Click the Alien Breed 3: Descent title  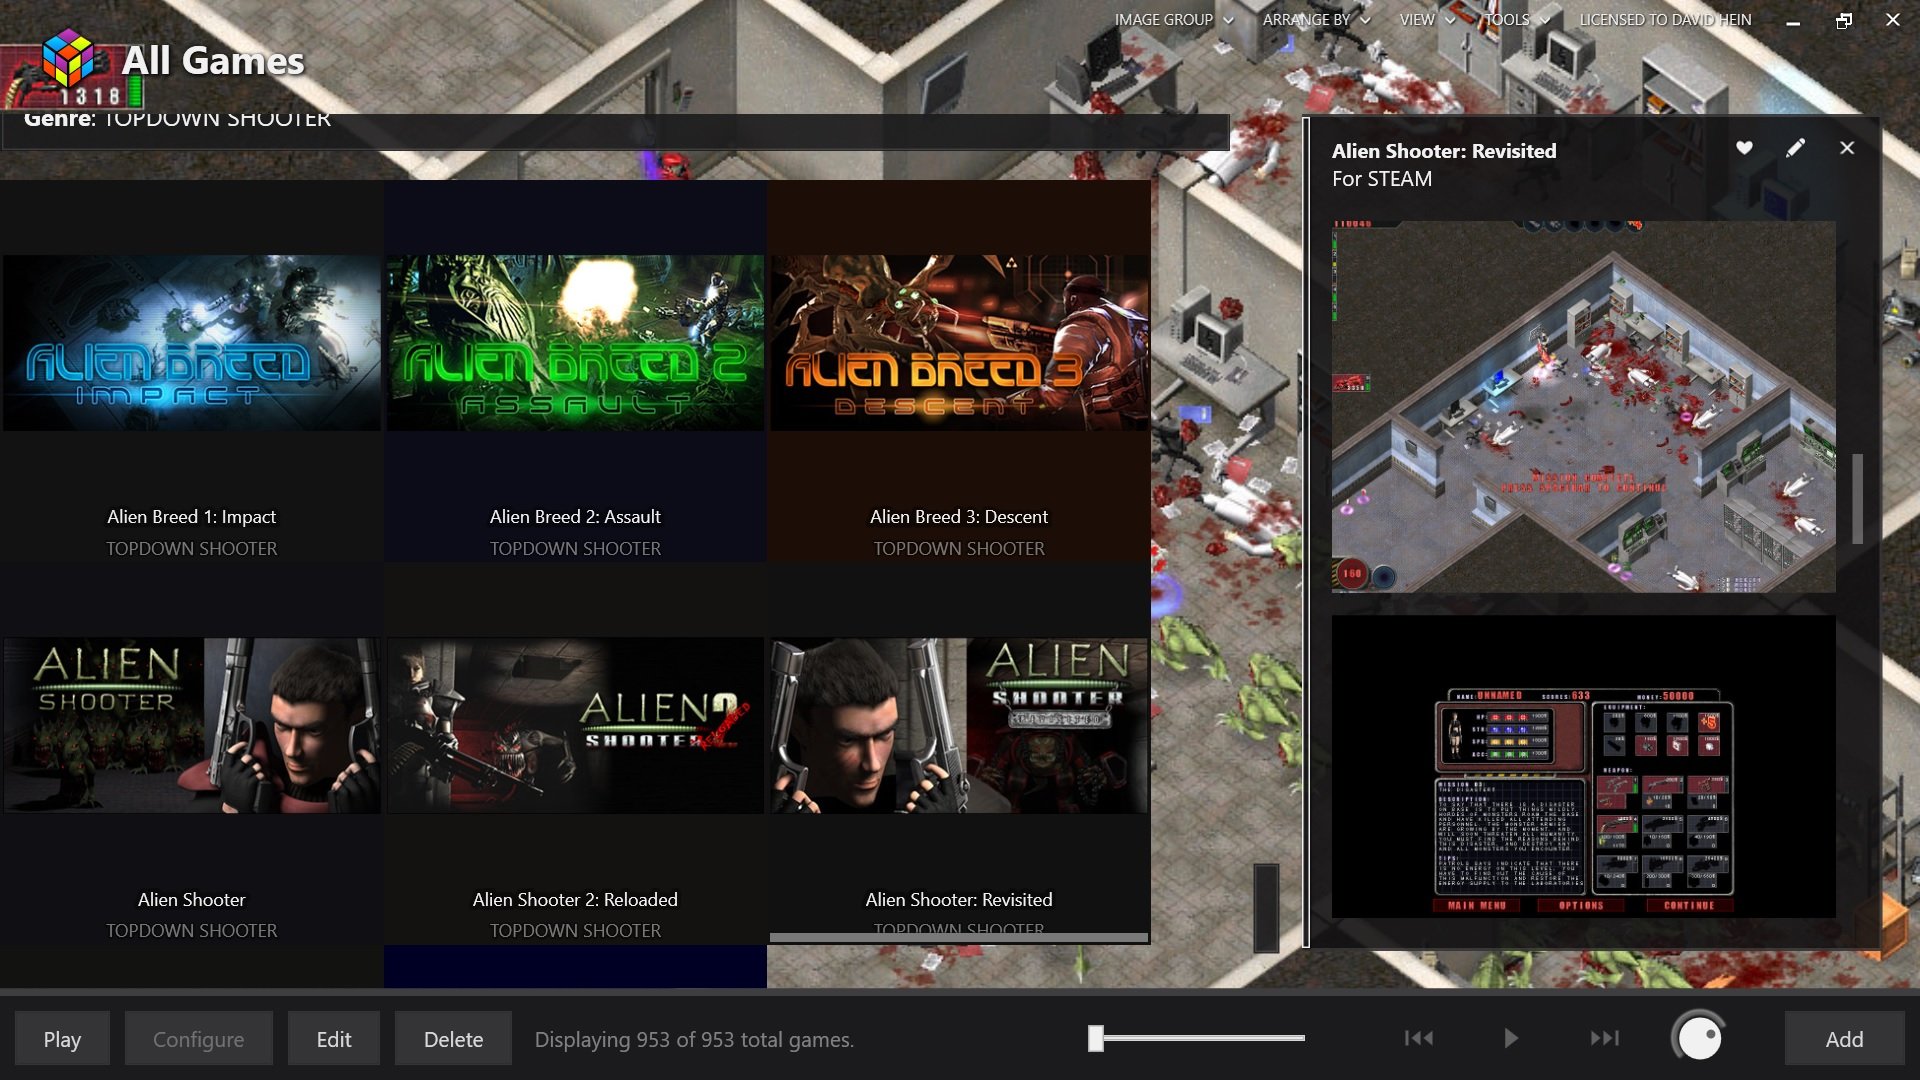[959, 517]
